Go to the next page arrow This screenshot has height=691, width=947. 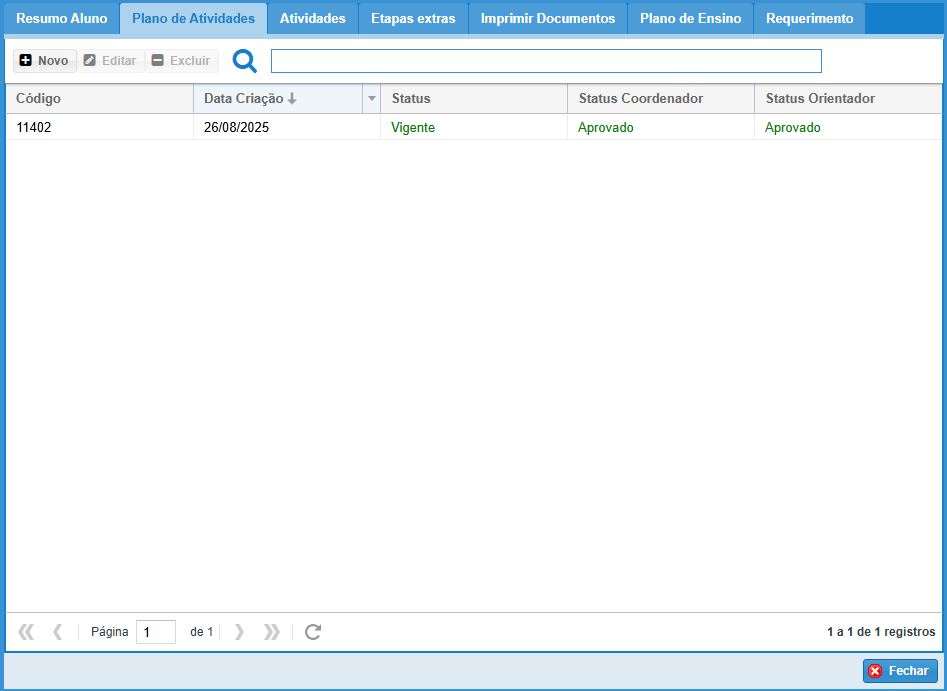point(239,632)
